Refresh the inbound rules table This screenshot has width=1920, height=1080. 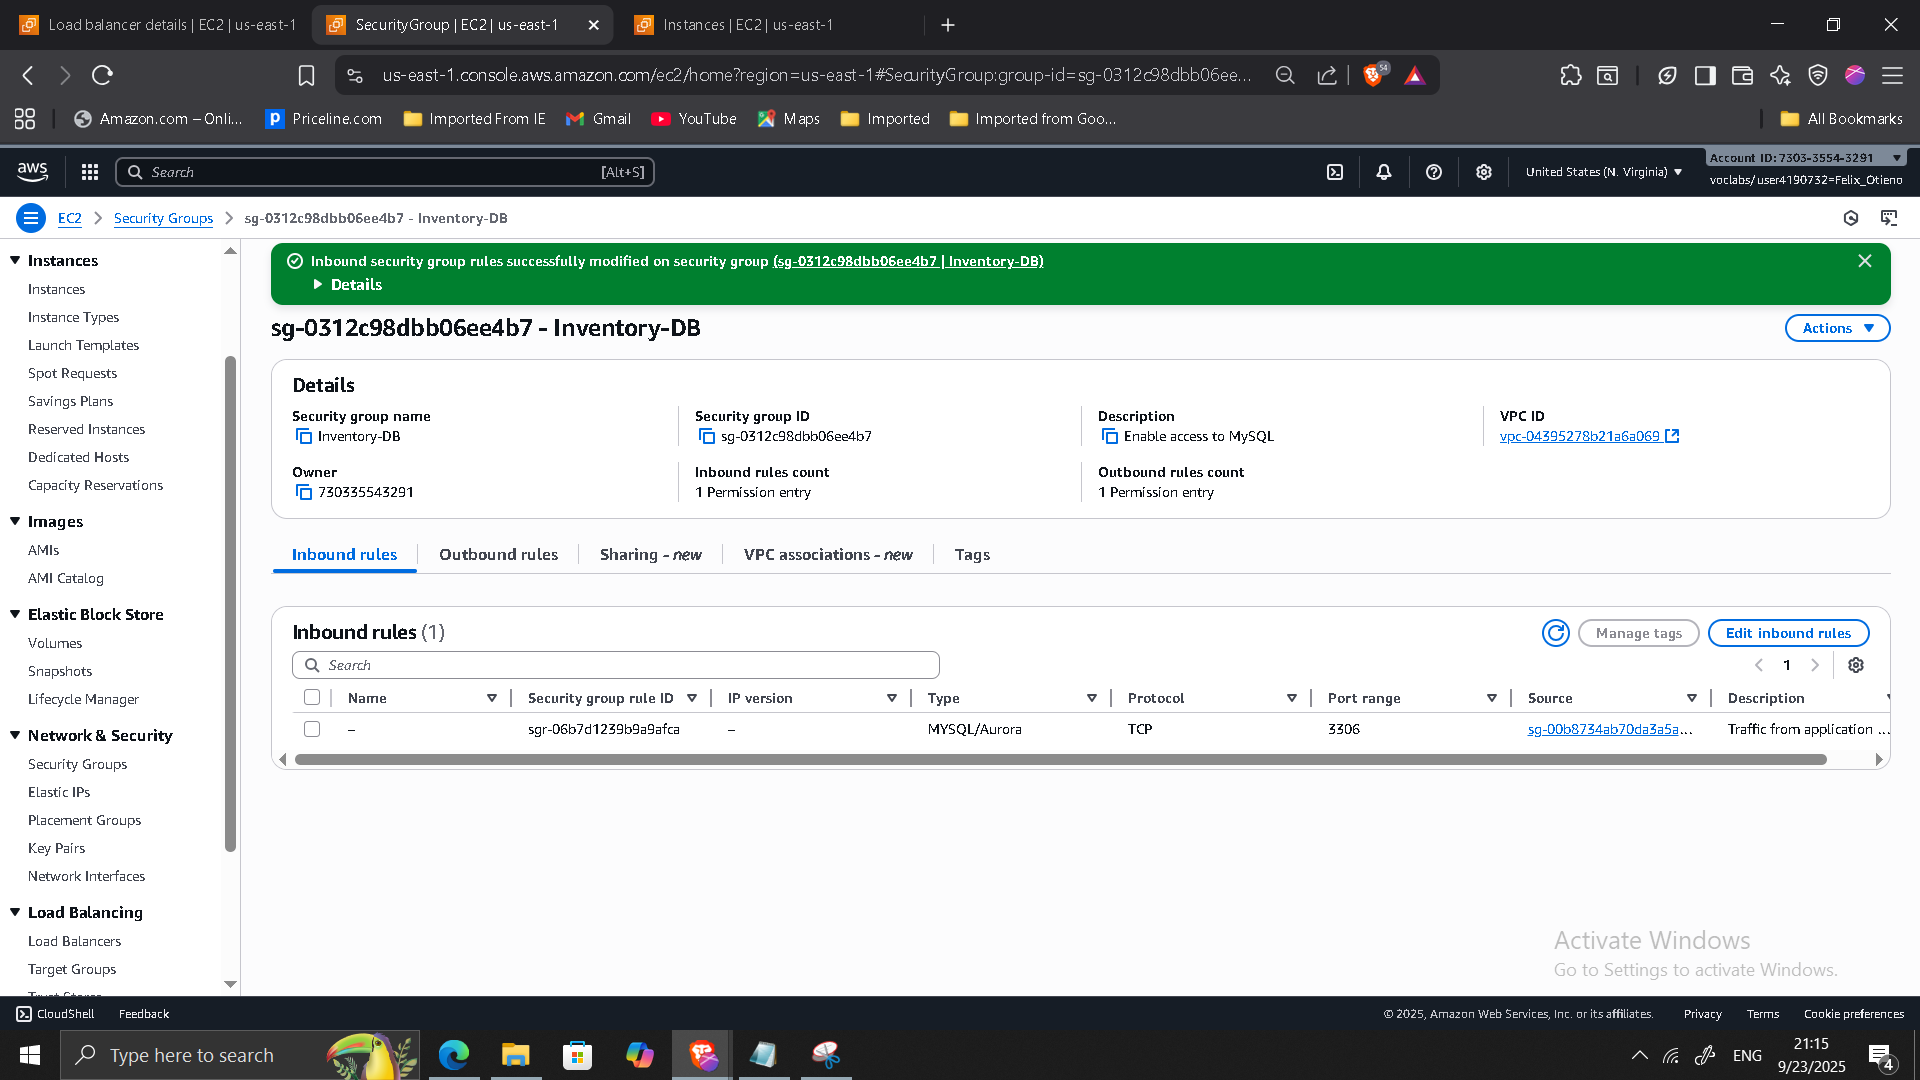pyautogui.click(x=1555, y=633)
